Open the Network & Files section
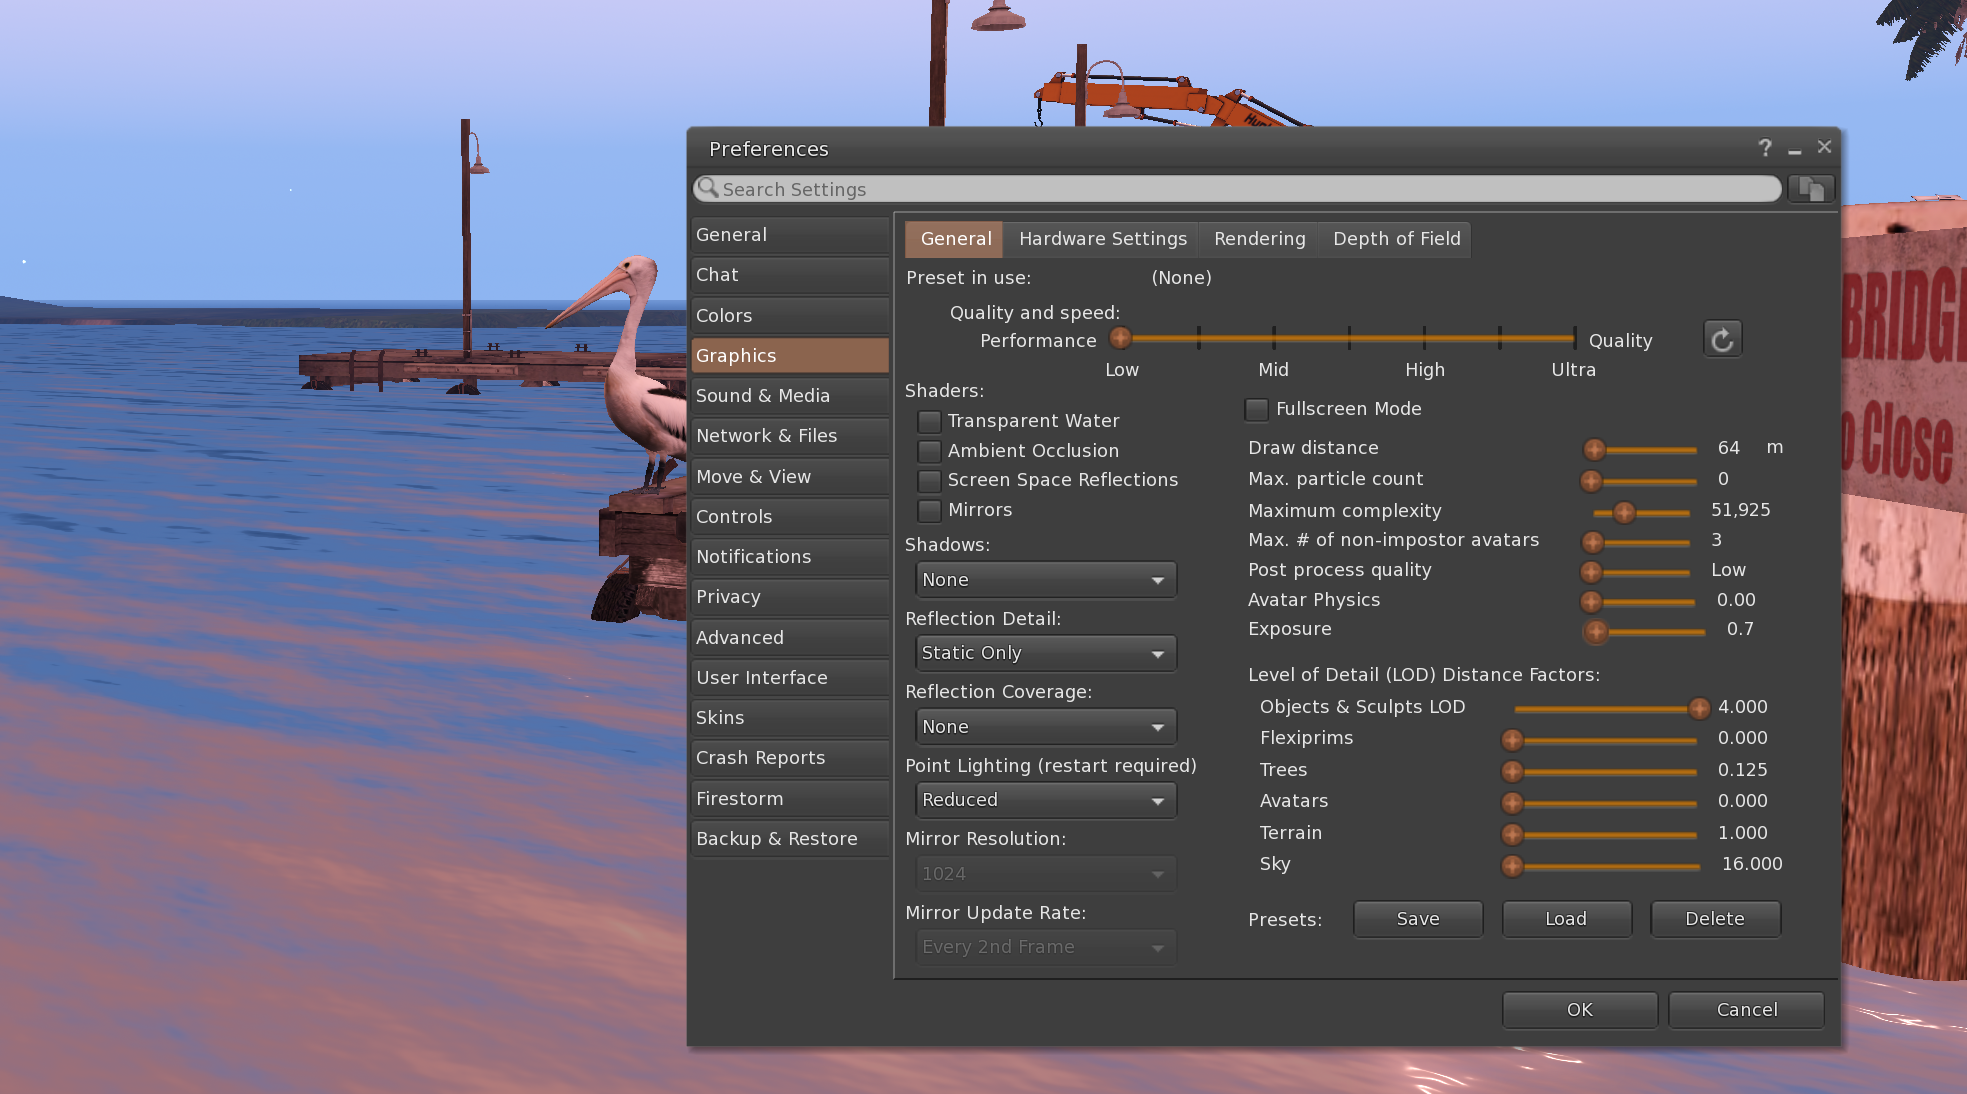 pos(789,436)
